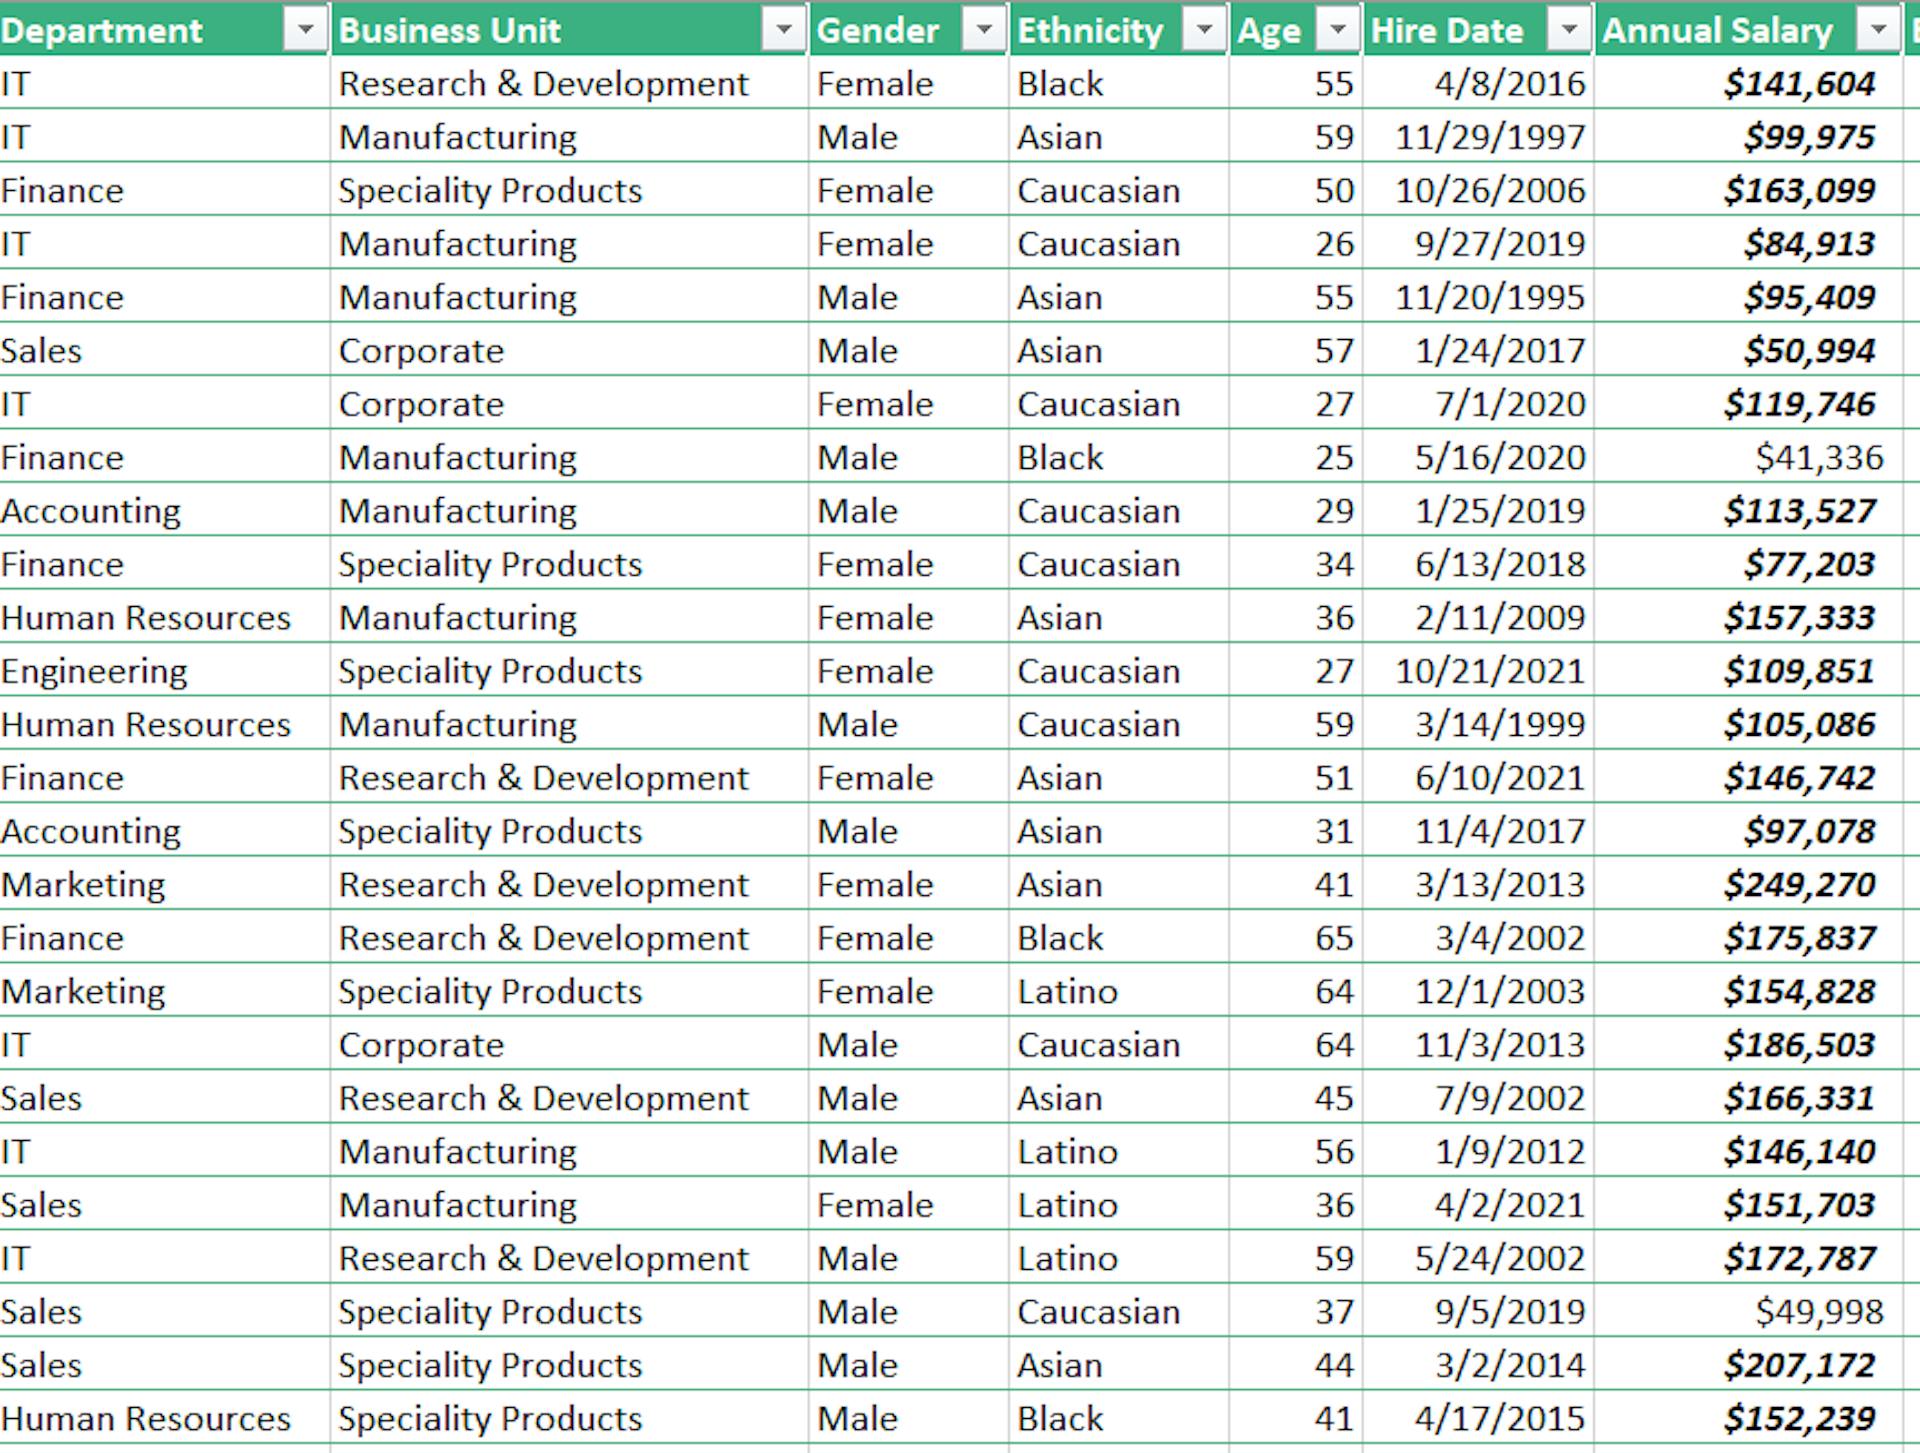The width and height of the screenshot is (1920, 1453).
Task: Open the Business Unit filter dropdown
Action: click(783, 31)
